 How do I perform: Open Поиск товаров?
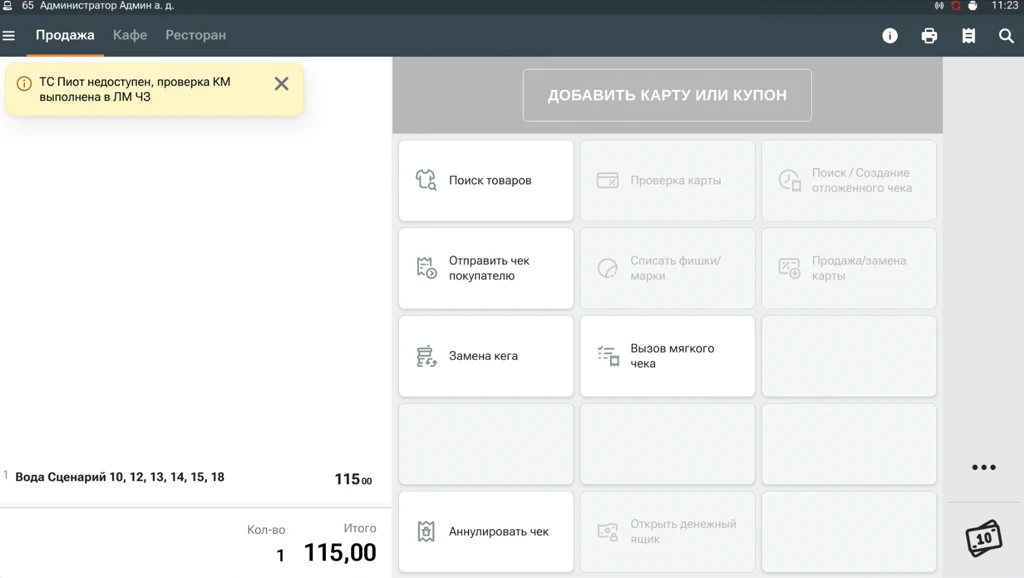click(x=486, y=180)
